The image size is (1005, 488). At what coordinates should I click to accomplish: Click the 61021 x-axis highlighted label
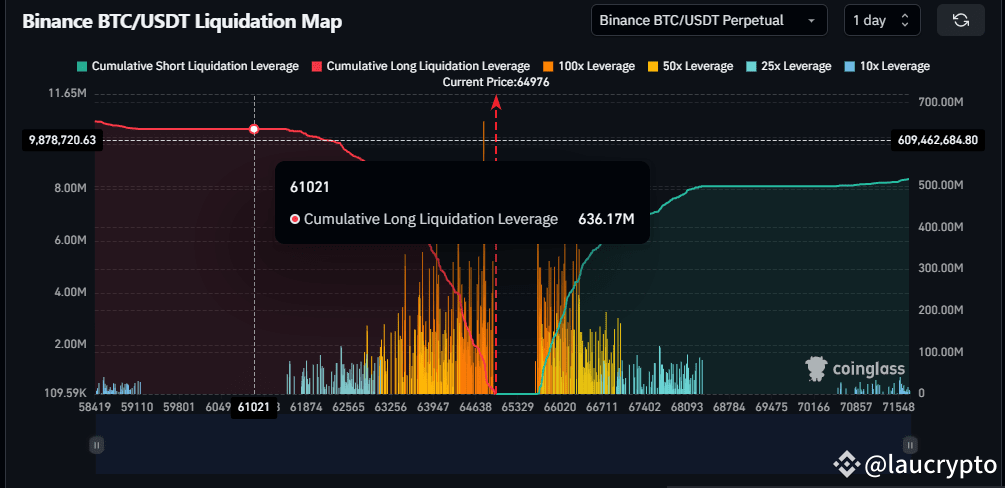(254, 407)
